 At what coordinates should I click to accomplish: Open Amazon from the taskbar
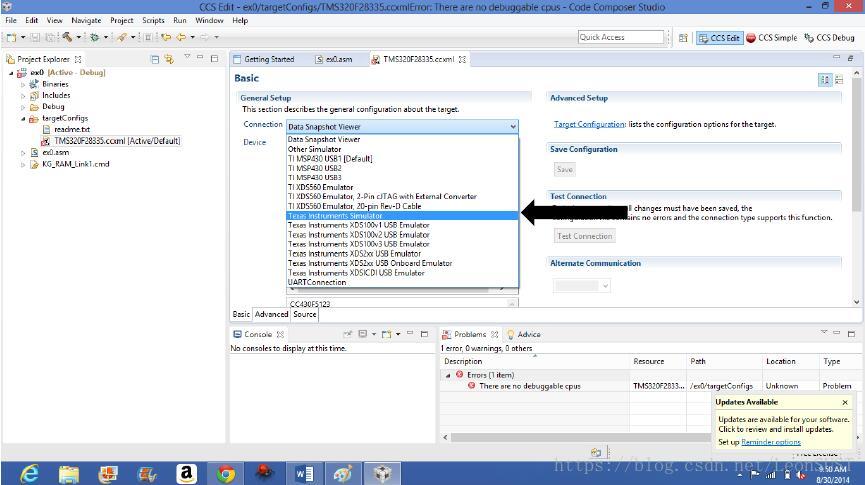(x=186, y=473)
